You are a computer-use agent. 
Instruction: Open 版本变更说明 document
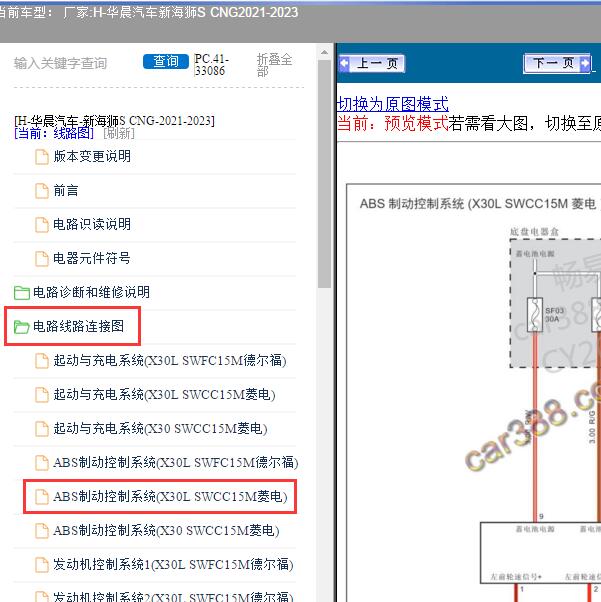92,156
